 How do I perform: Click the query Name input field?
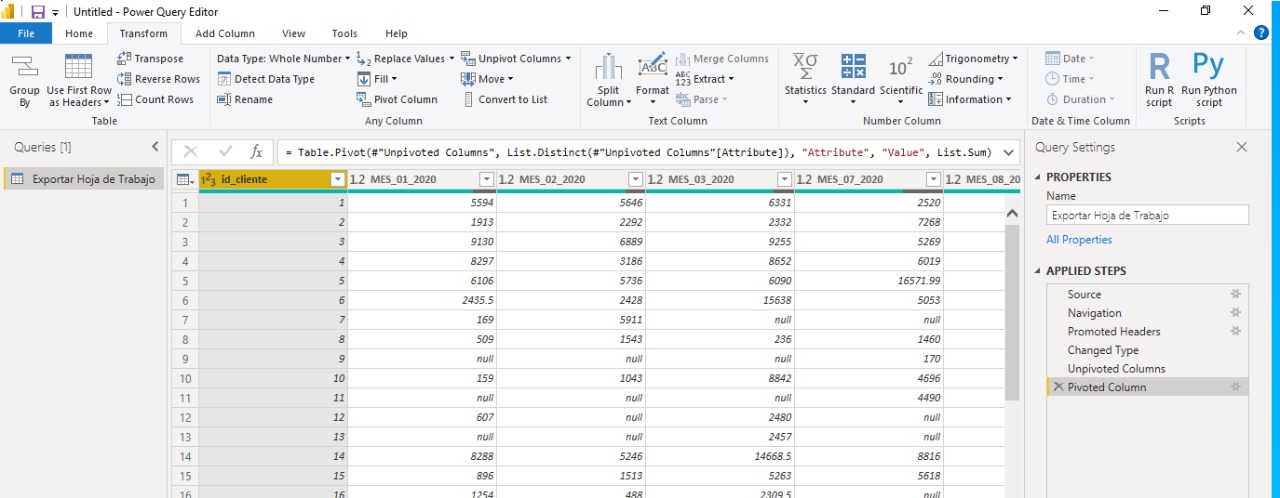(1147, 215)
